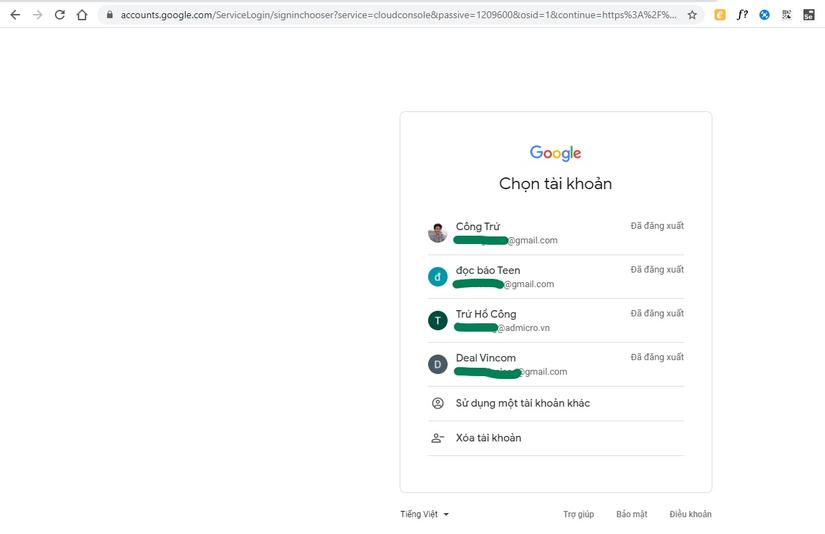Click the QR code extension icon
Viewport: 825px width, 534px height.
coord(787,15)
